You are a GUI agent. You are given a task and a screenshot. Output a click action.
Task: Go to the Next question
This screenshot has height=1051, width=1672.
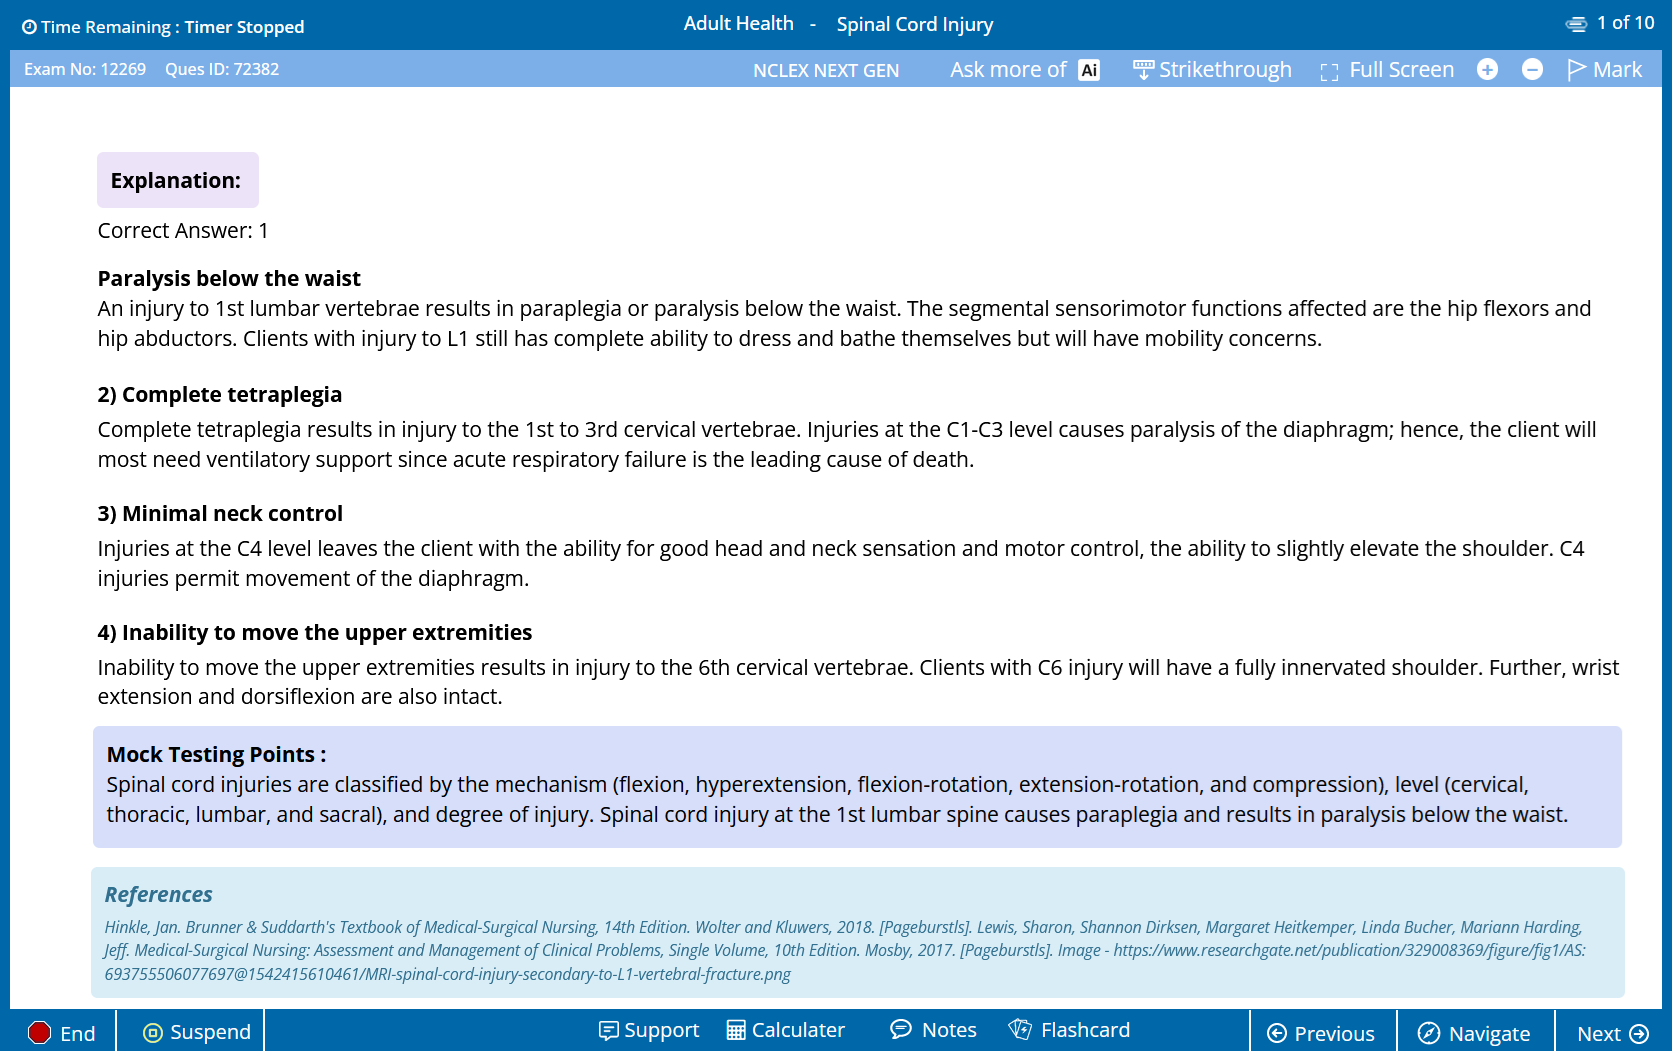click(1613, 1033)
